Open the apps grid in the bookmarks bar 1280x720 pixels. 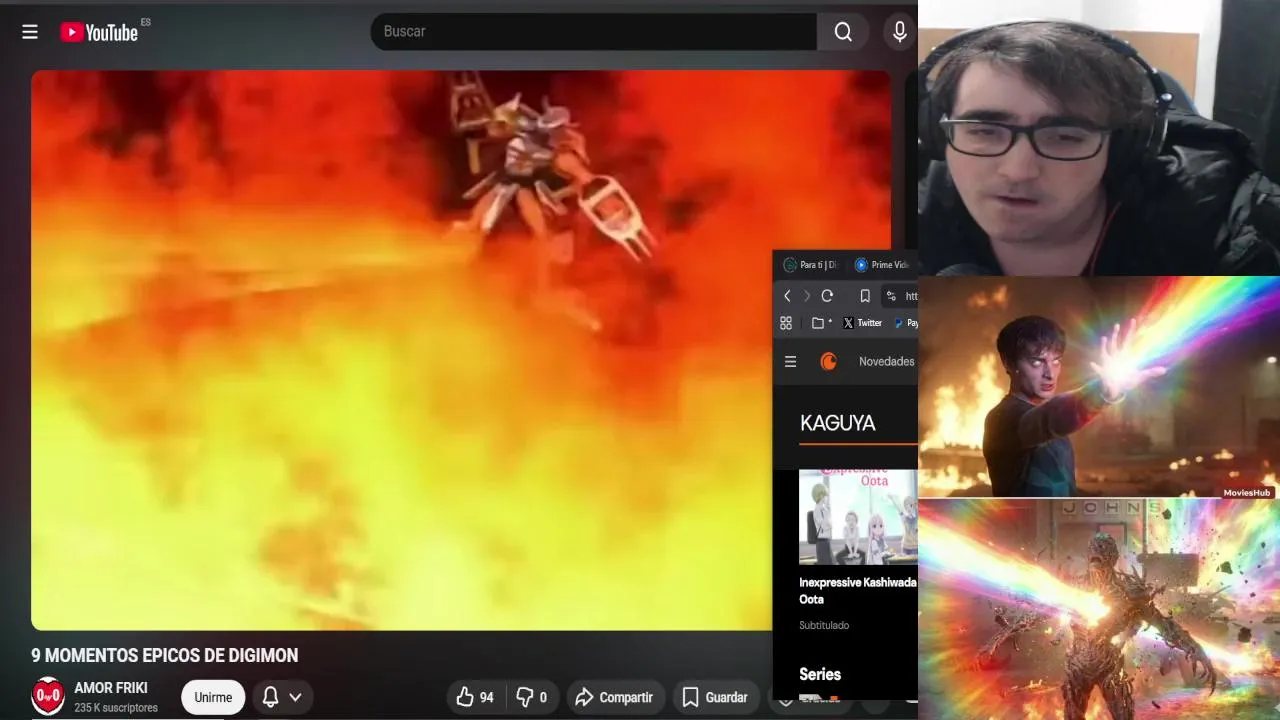tap(786, 323)
